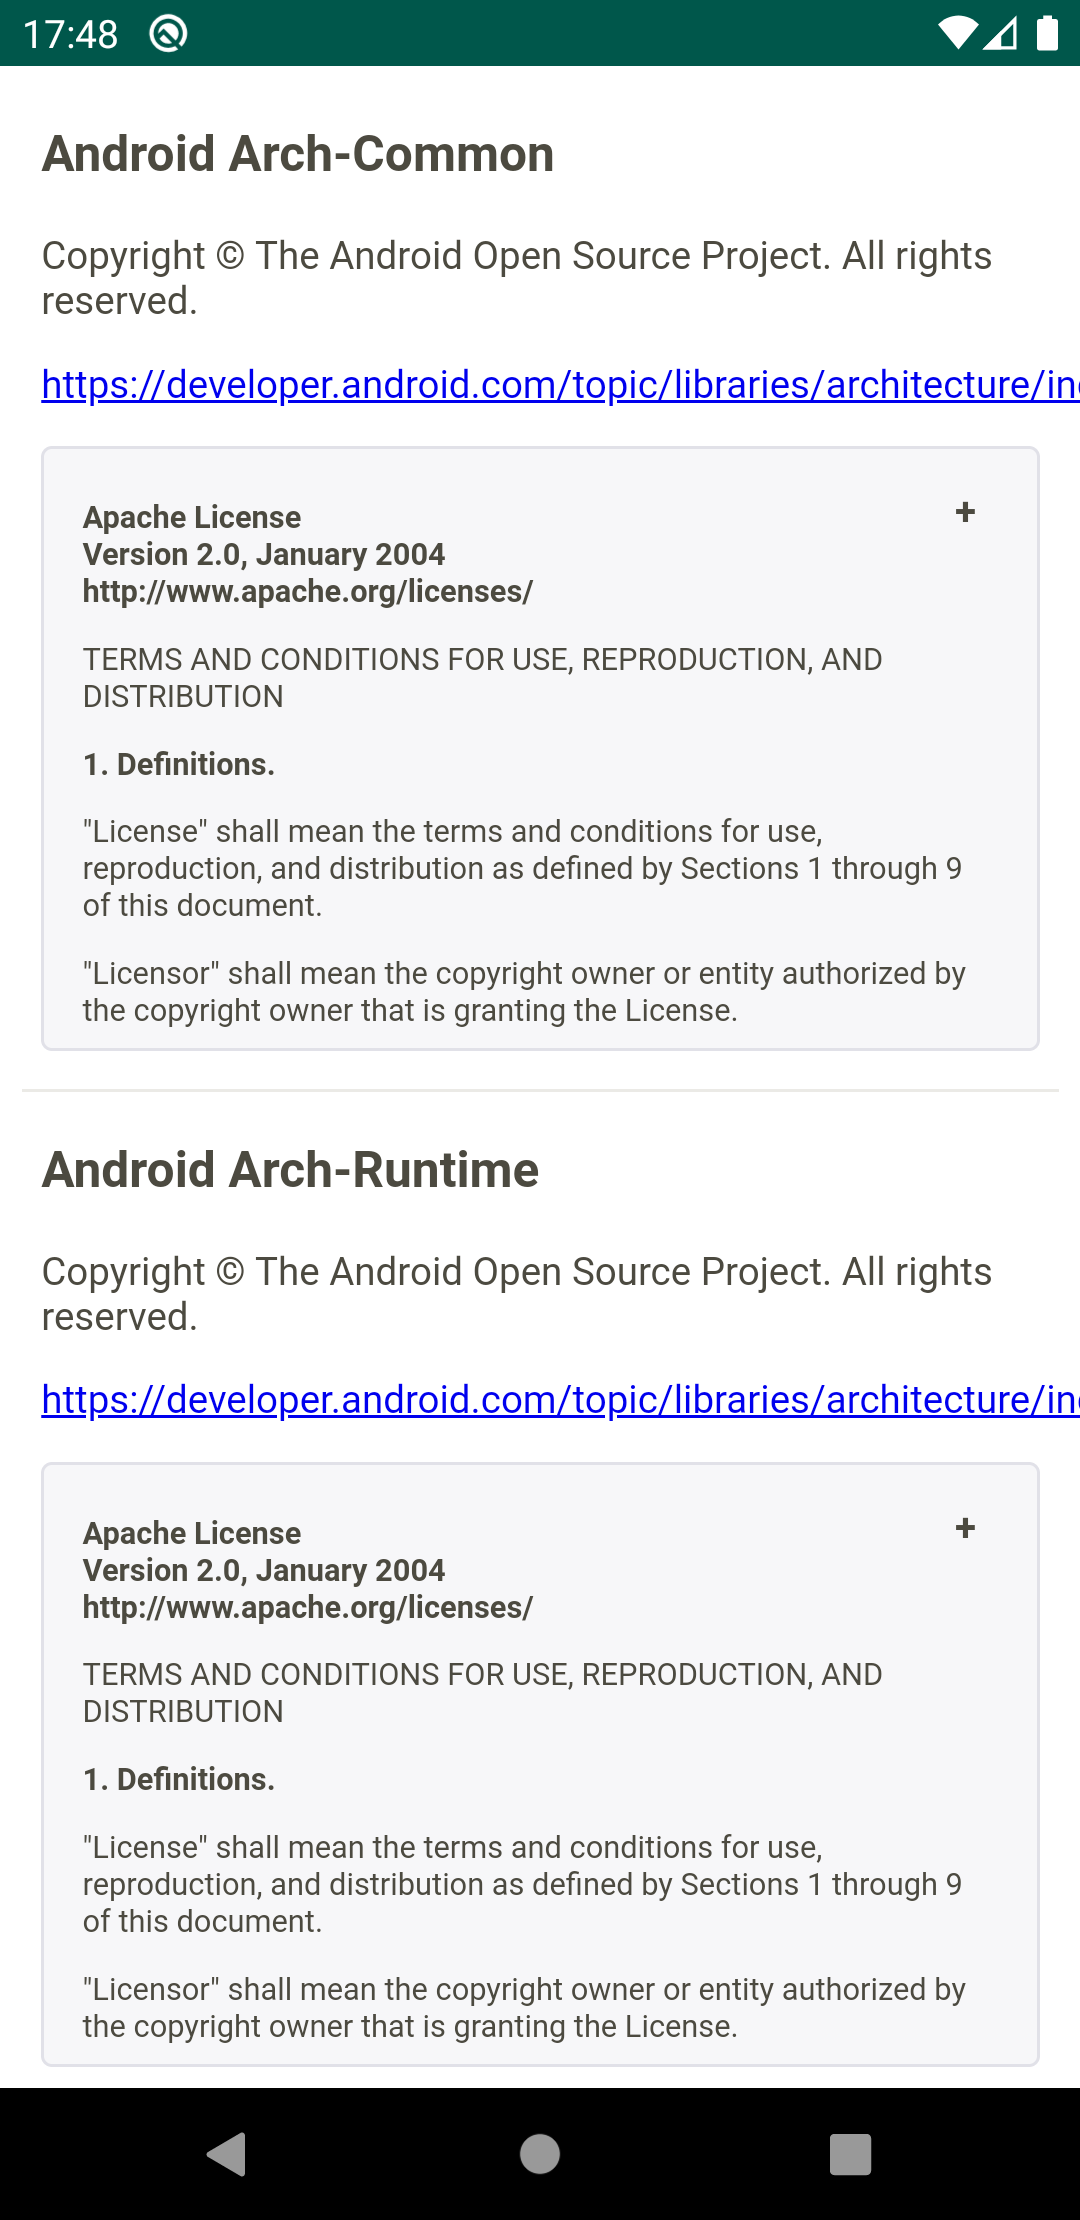Tap "Version 2.0, January 2004" in Arch-Common box
Screen dimensions: 1080x2220
264,554
